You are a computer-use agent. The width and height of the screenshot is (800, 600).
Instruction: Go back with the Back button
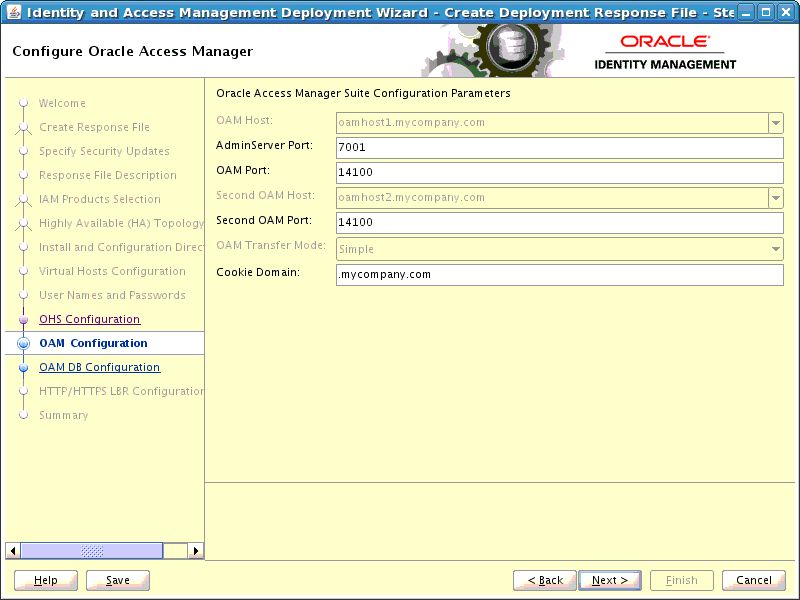click(x=545, y=580)
